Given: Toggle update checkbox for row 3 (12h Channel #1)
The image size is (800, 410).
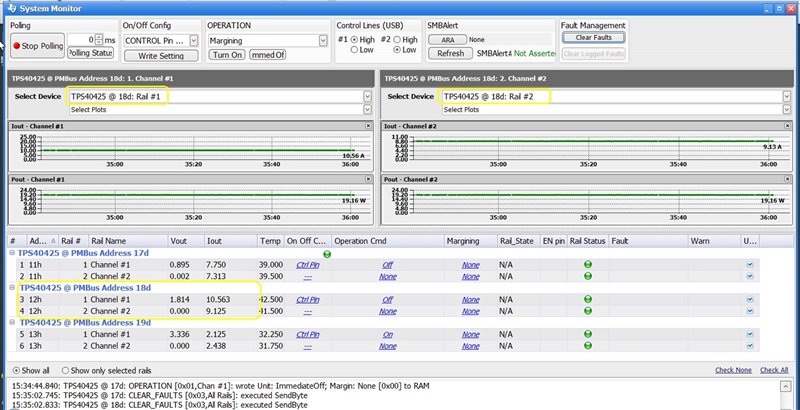Looking at the screenshot, I should pos(749,299).
